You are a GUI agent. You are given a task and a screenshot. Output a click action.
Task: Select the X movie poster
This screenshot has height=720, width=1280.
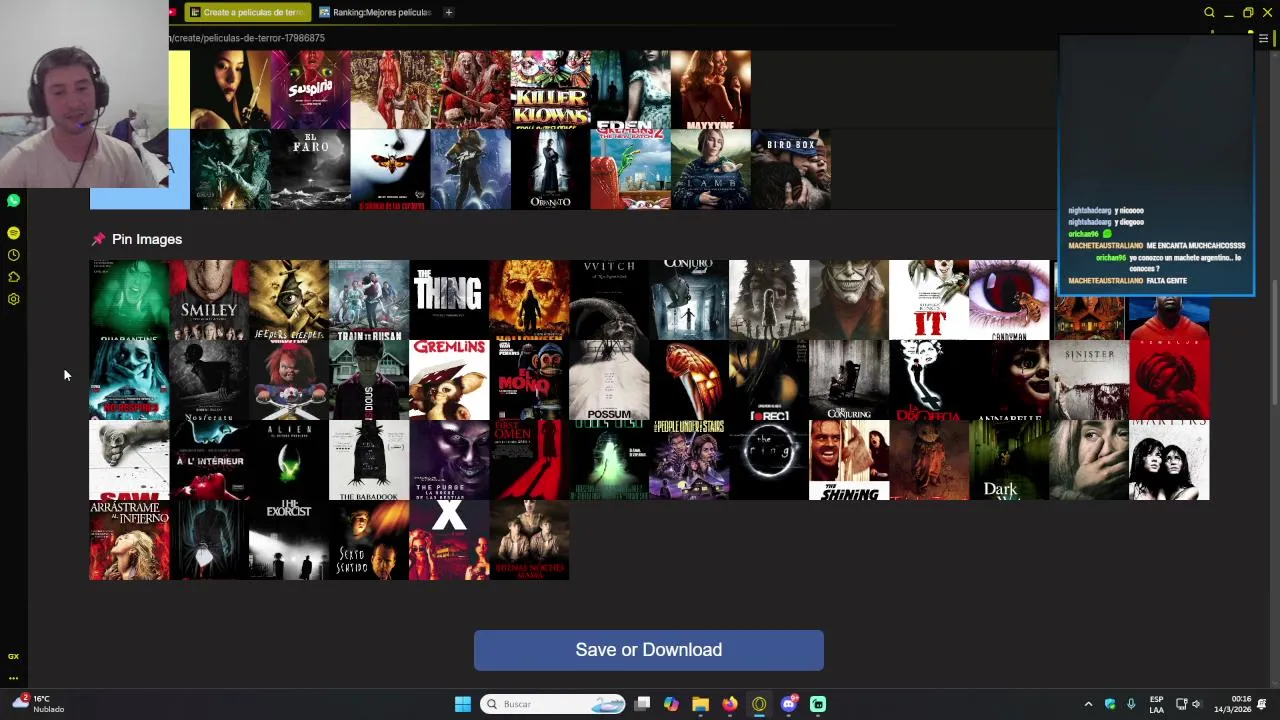pyautogui.click(x=449, y=539)
